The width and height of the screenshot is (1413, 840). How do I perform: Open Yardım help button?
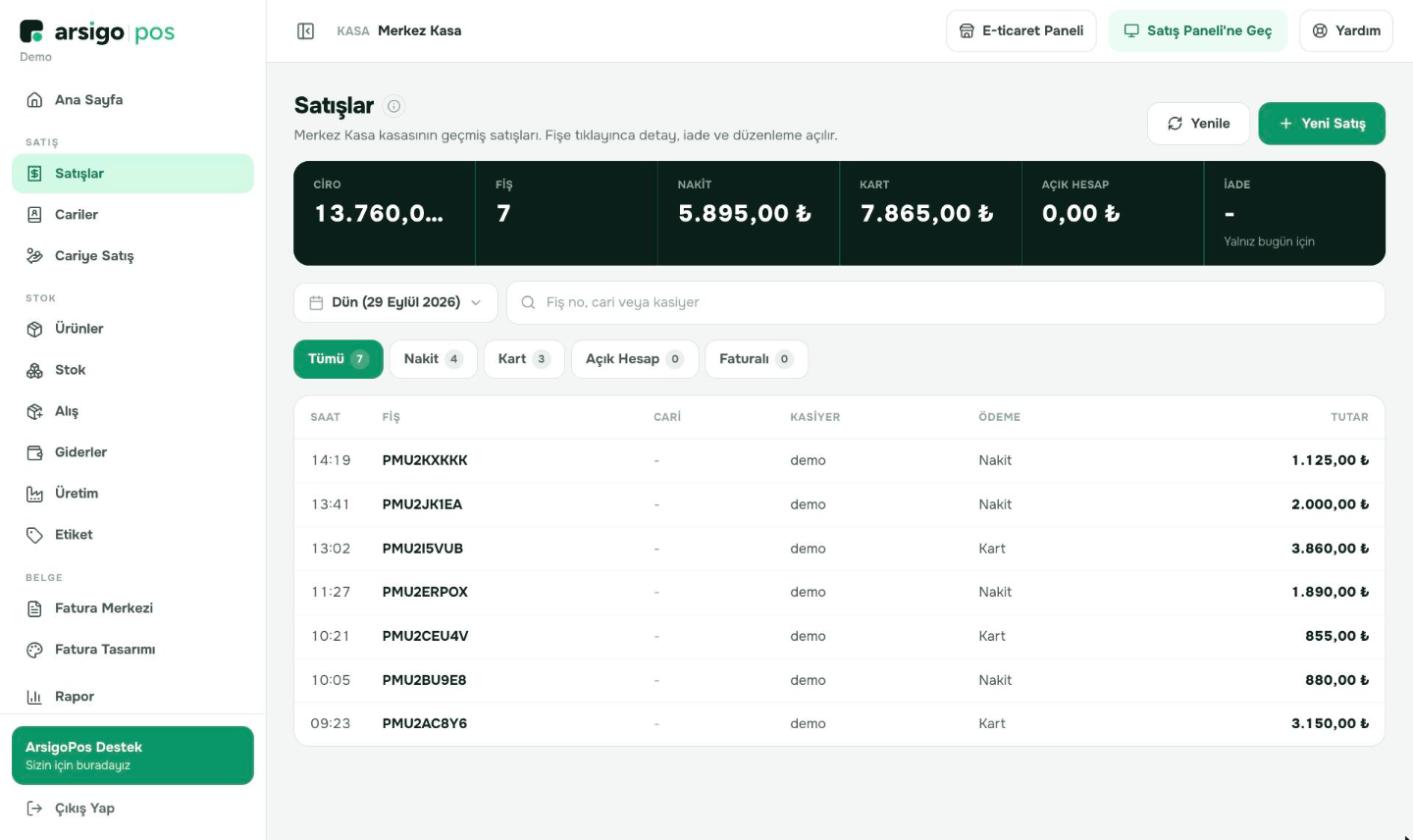click(x=1346, y=31)
